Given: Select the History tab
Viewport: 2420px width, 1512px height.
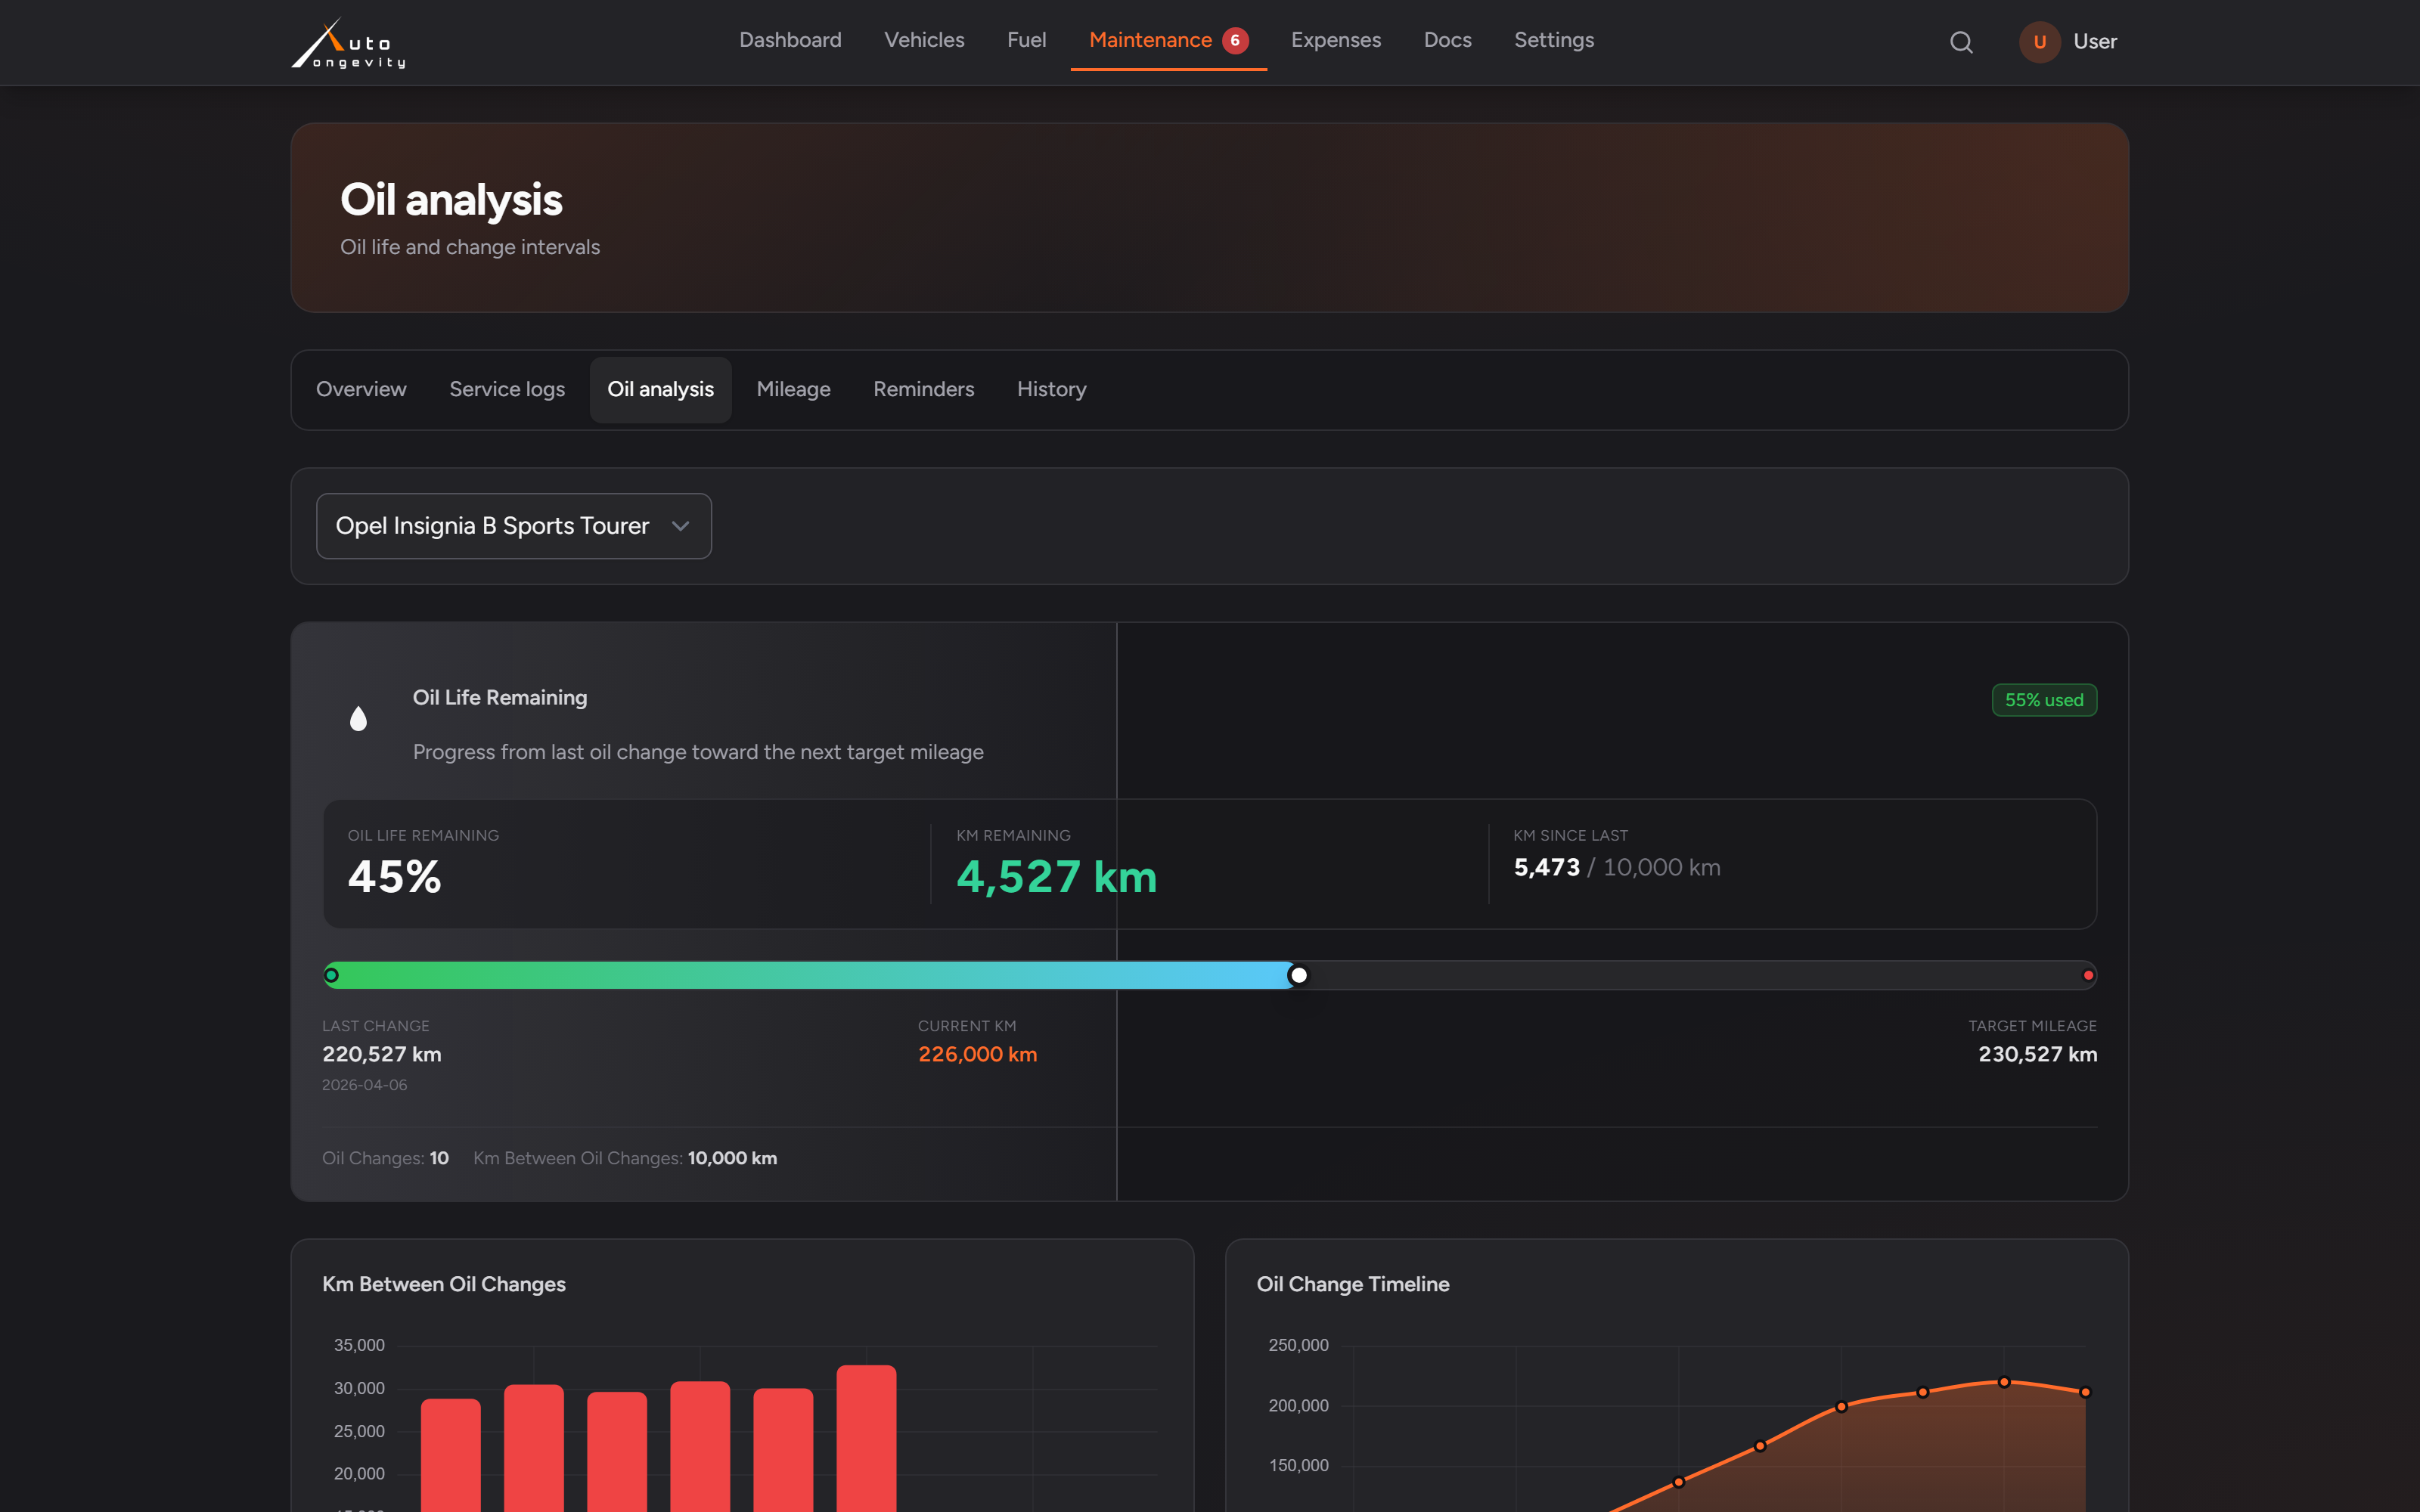Looking at the screenshot, I should pos(1051,389).
